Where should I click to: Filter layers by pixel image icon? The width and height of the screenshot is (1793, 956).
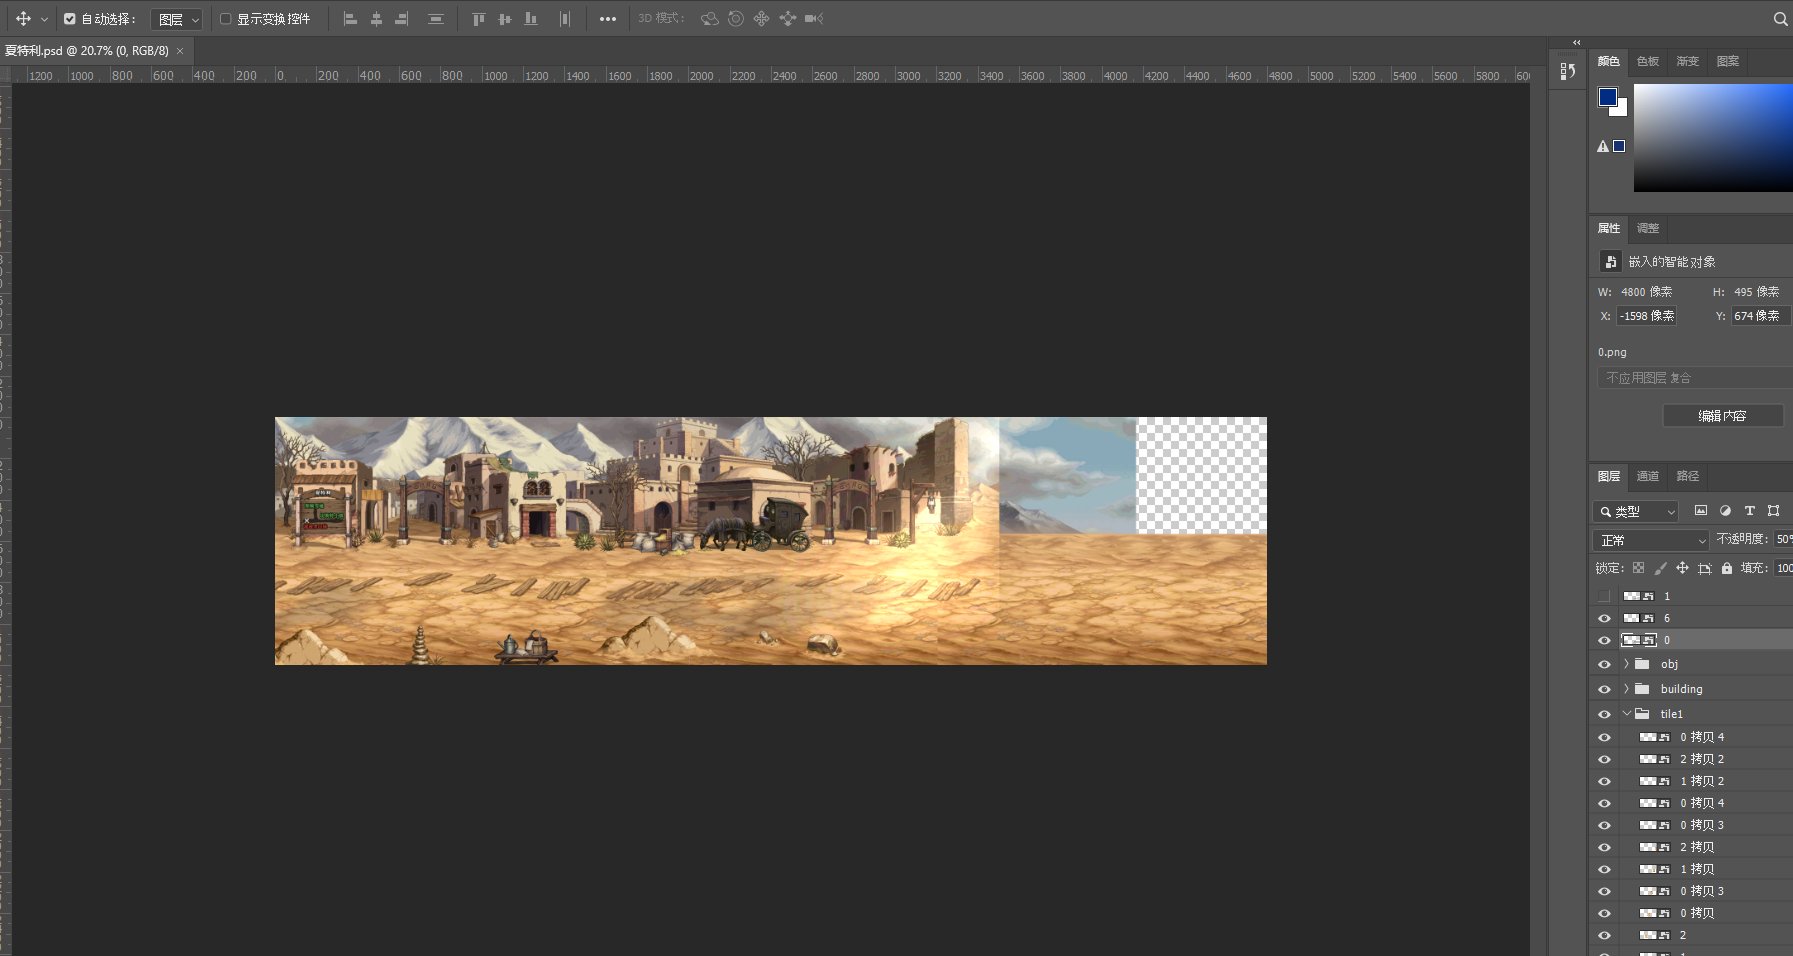(x=1700, y=511)
